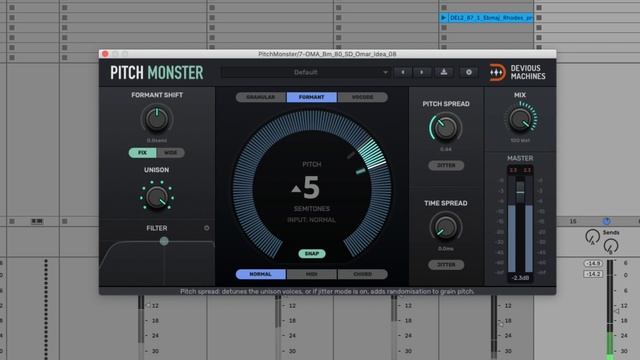The height and width of the screenshot is (360, 640).
Task: Click the blue track activator in DAW
Action: point(607,221)
